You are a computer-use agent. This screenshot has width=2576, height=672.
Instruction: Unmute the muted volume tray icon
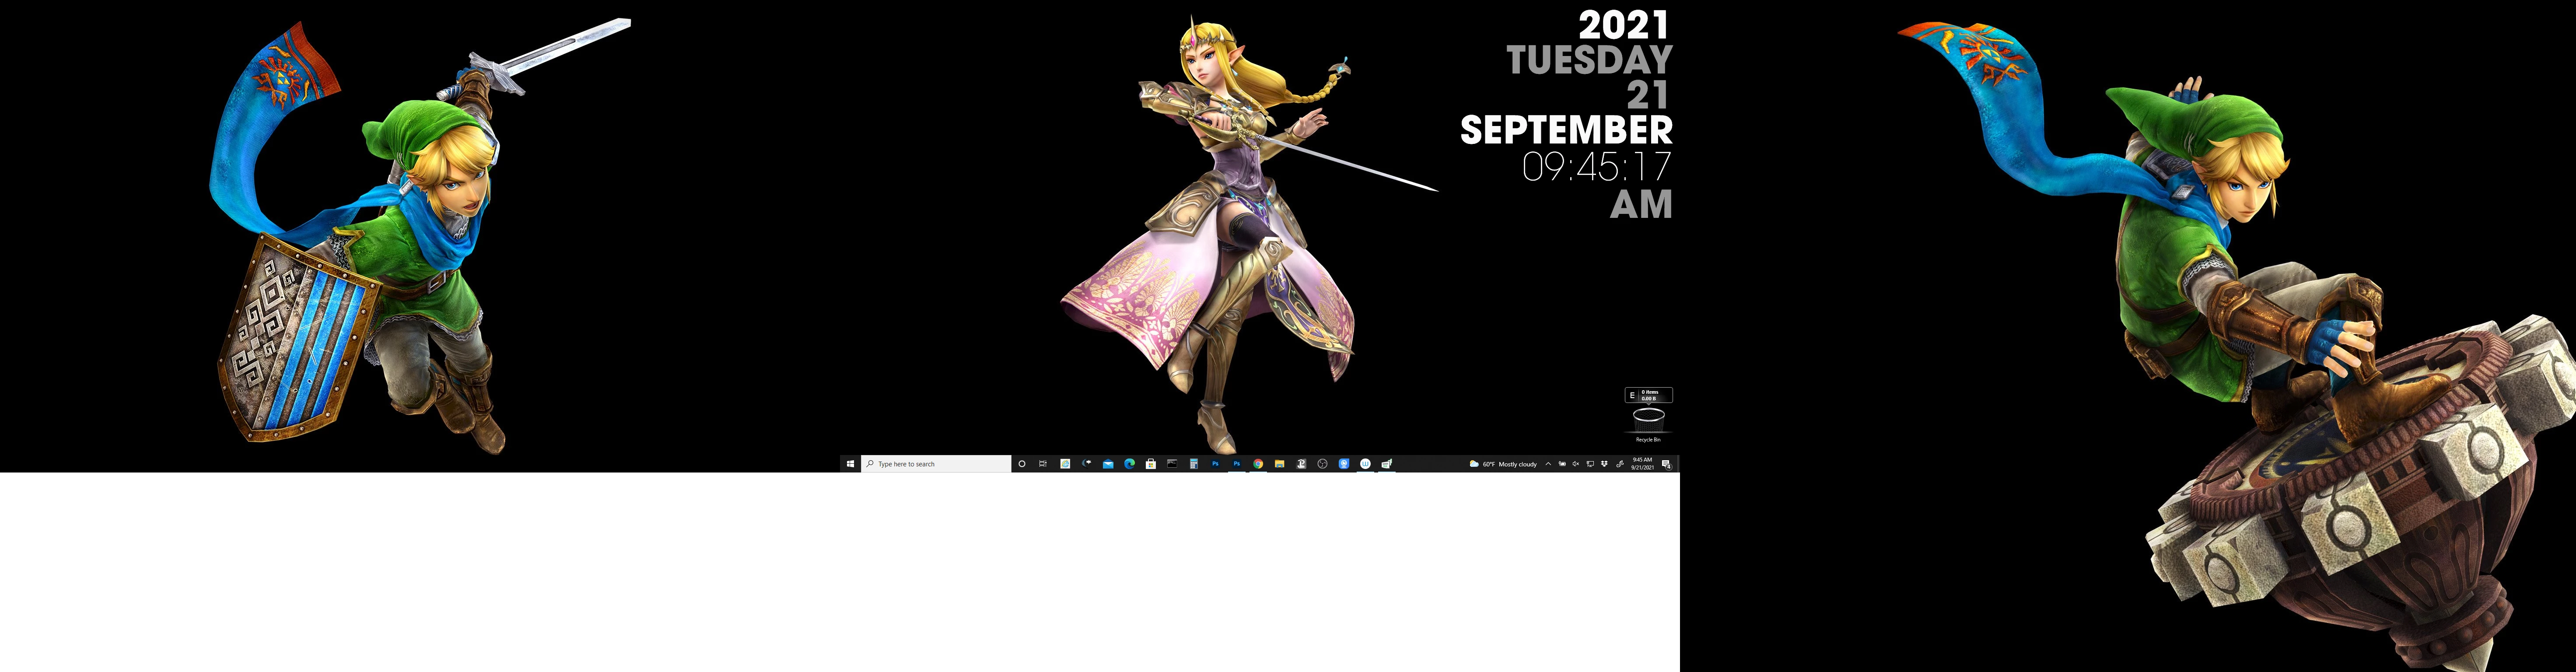1576,464
